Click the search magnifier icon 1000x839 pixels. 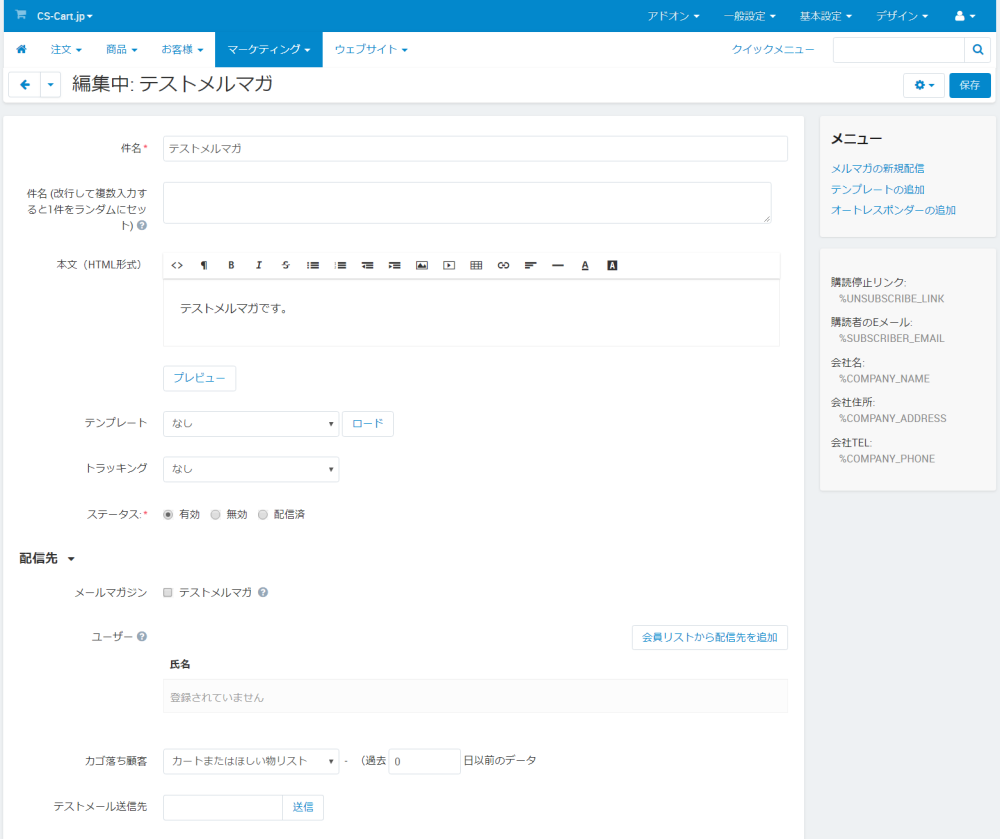tap(978, 50)
